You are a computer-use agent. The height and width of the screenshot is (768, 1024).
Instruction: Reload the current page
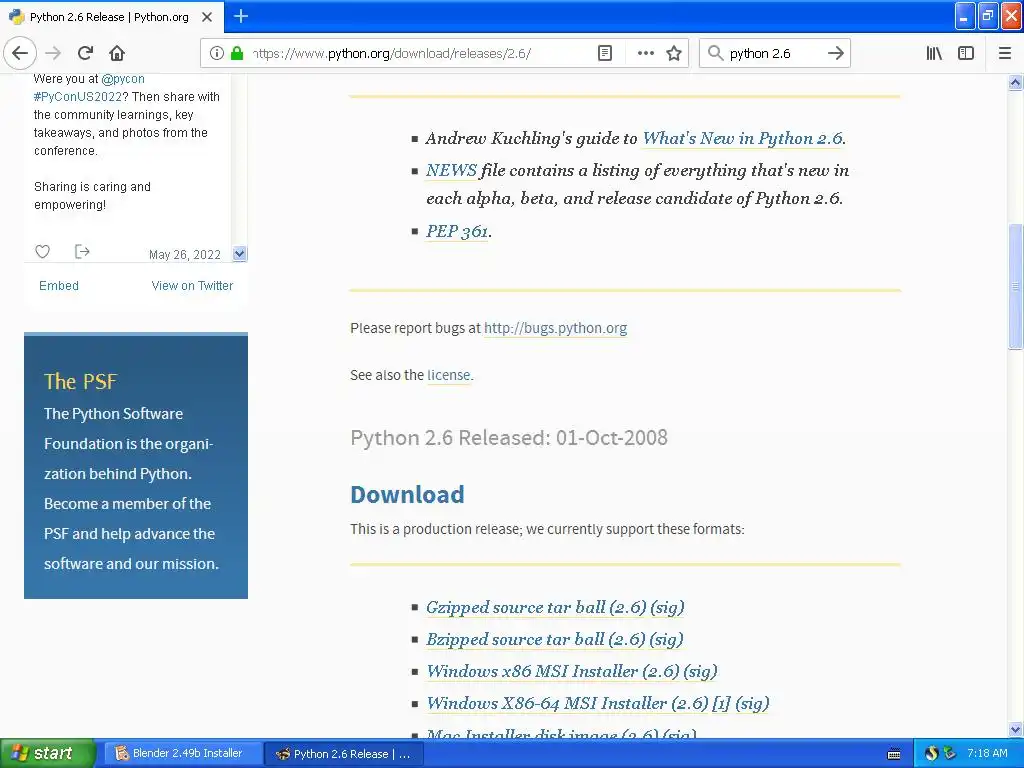click(x=85, y=53)
